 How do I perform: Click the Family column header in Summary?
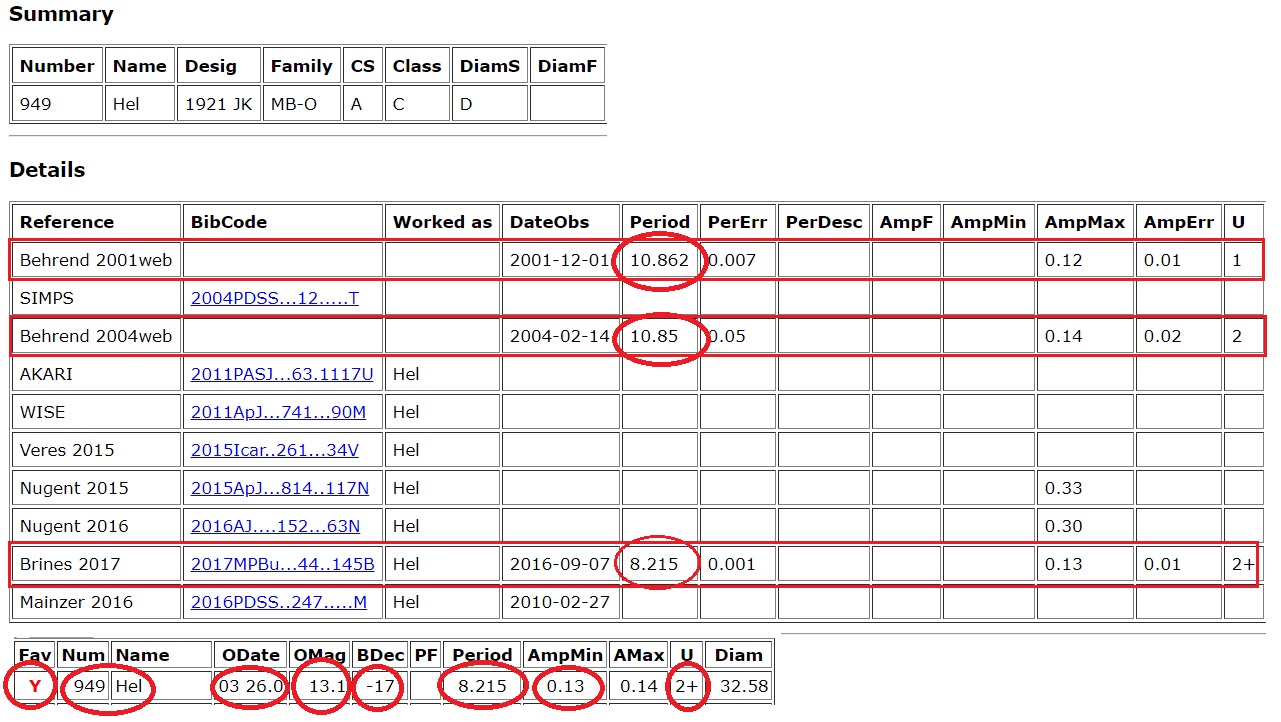[x=301, y=66]
